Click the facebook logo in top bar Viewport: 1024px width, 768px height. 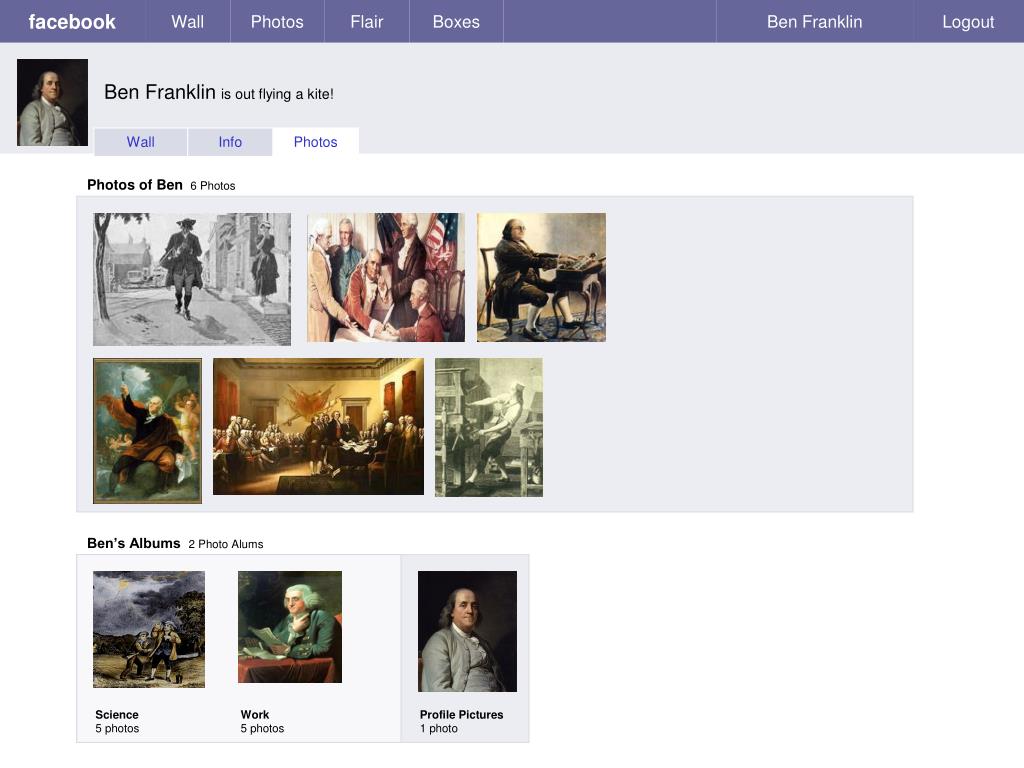72,22
